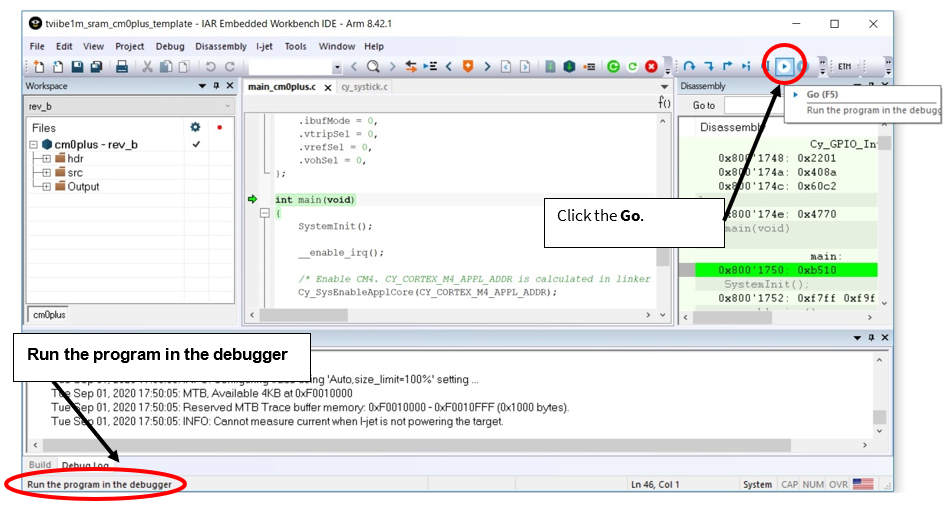Click the Go (F5) run button
This screenshot has height=516, width=950.
[785, 66]
